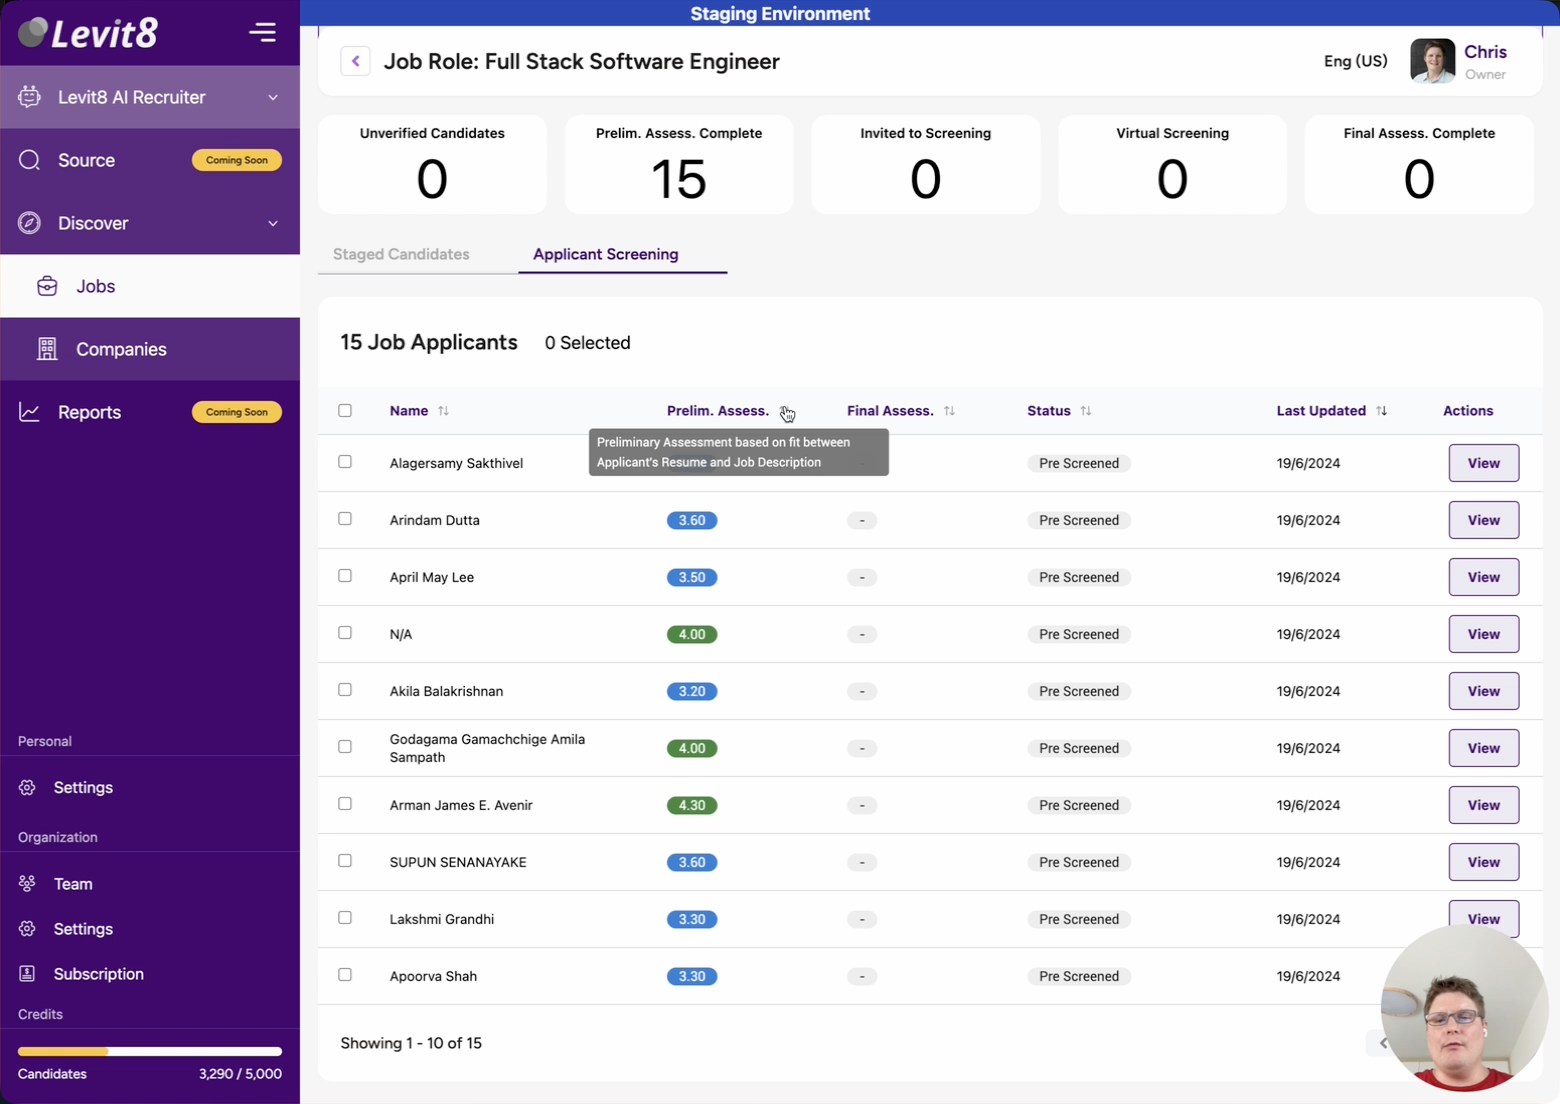The image size is (1560, 1104).
Task: Click the Candidates credits progress bar
Action: (150, 1051)
